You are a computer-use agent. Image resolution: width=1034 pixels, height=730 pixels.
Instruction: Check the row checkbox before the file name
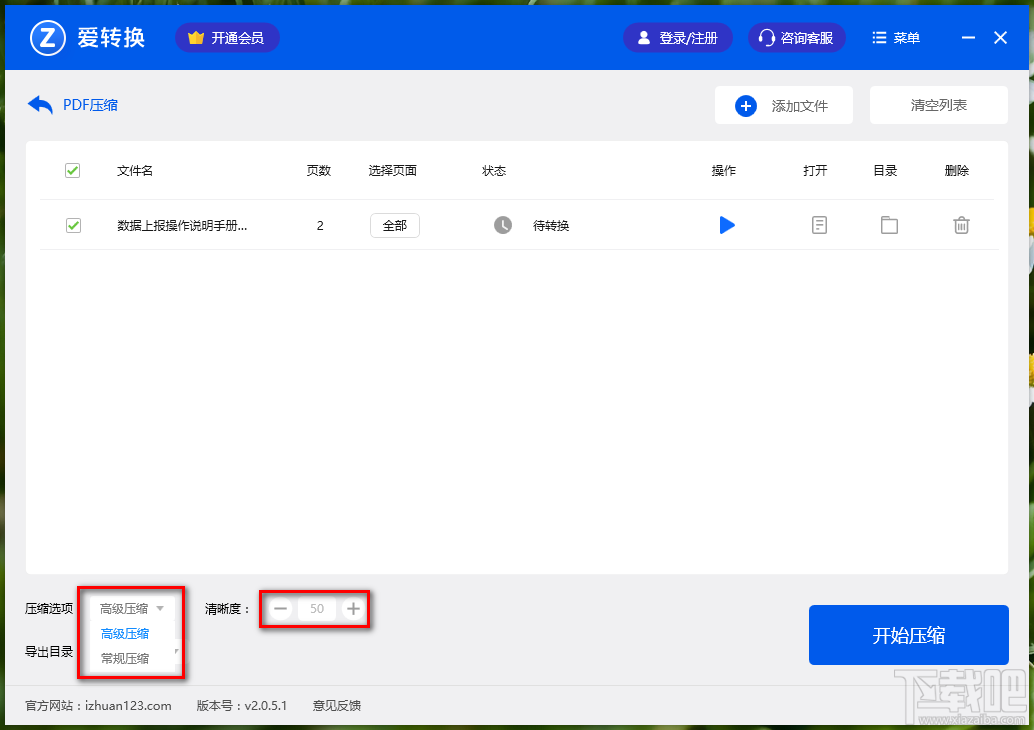pyautogui.click(x=72, y=225)
